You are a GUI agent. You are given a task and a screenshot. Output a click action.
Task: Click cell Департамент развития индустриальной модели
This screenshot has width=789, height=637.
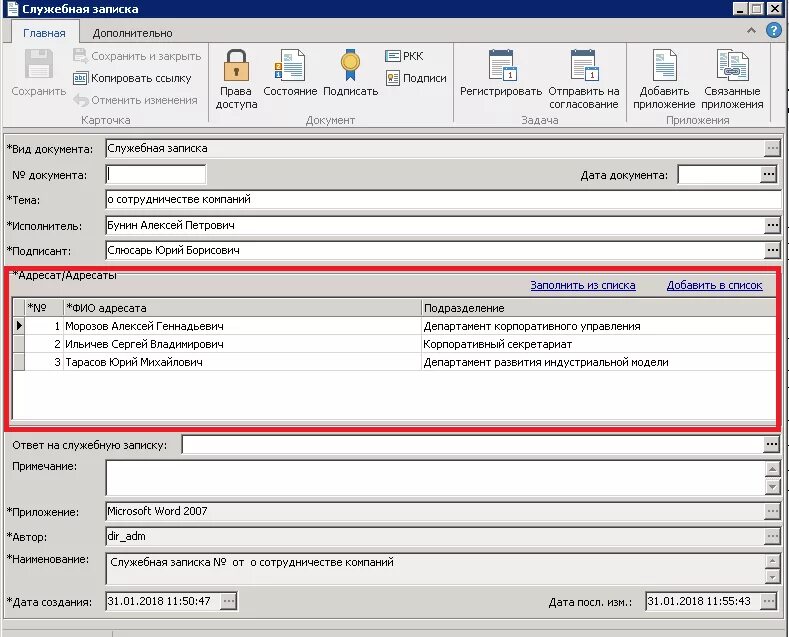point(599,362)
